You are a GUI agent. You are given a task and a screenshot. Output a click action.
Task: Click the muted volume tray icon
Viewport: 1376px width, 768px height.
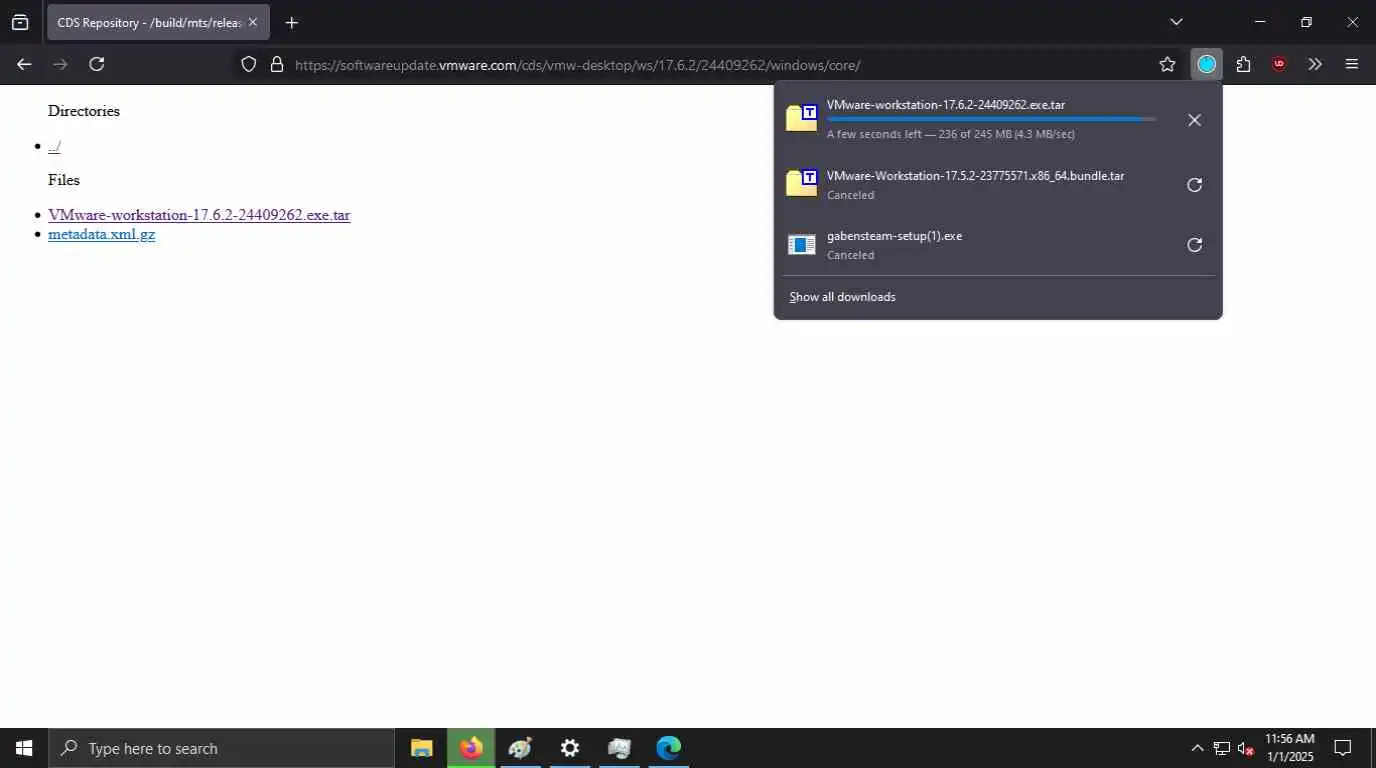tap(1246, 748)
